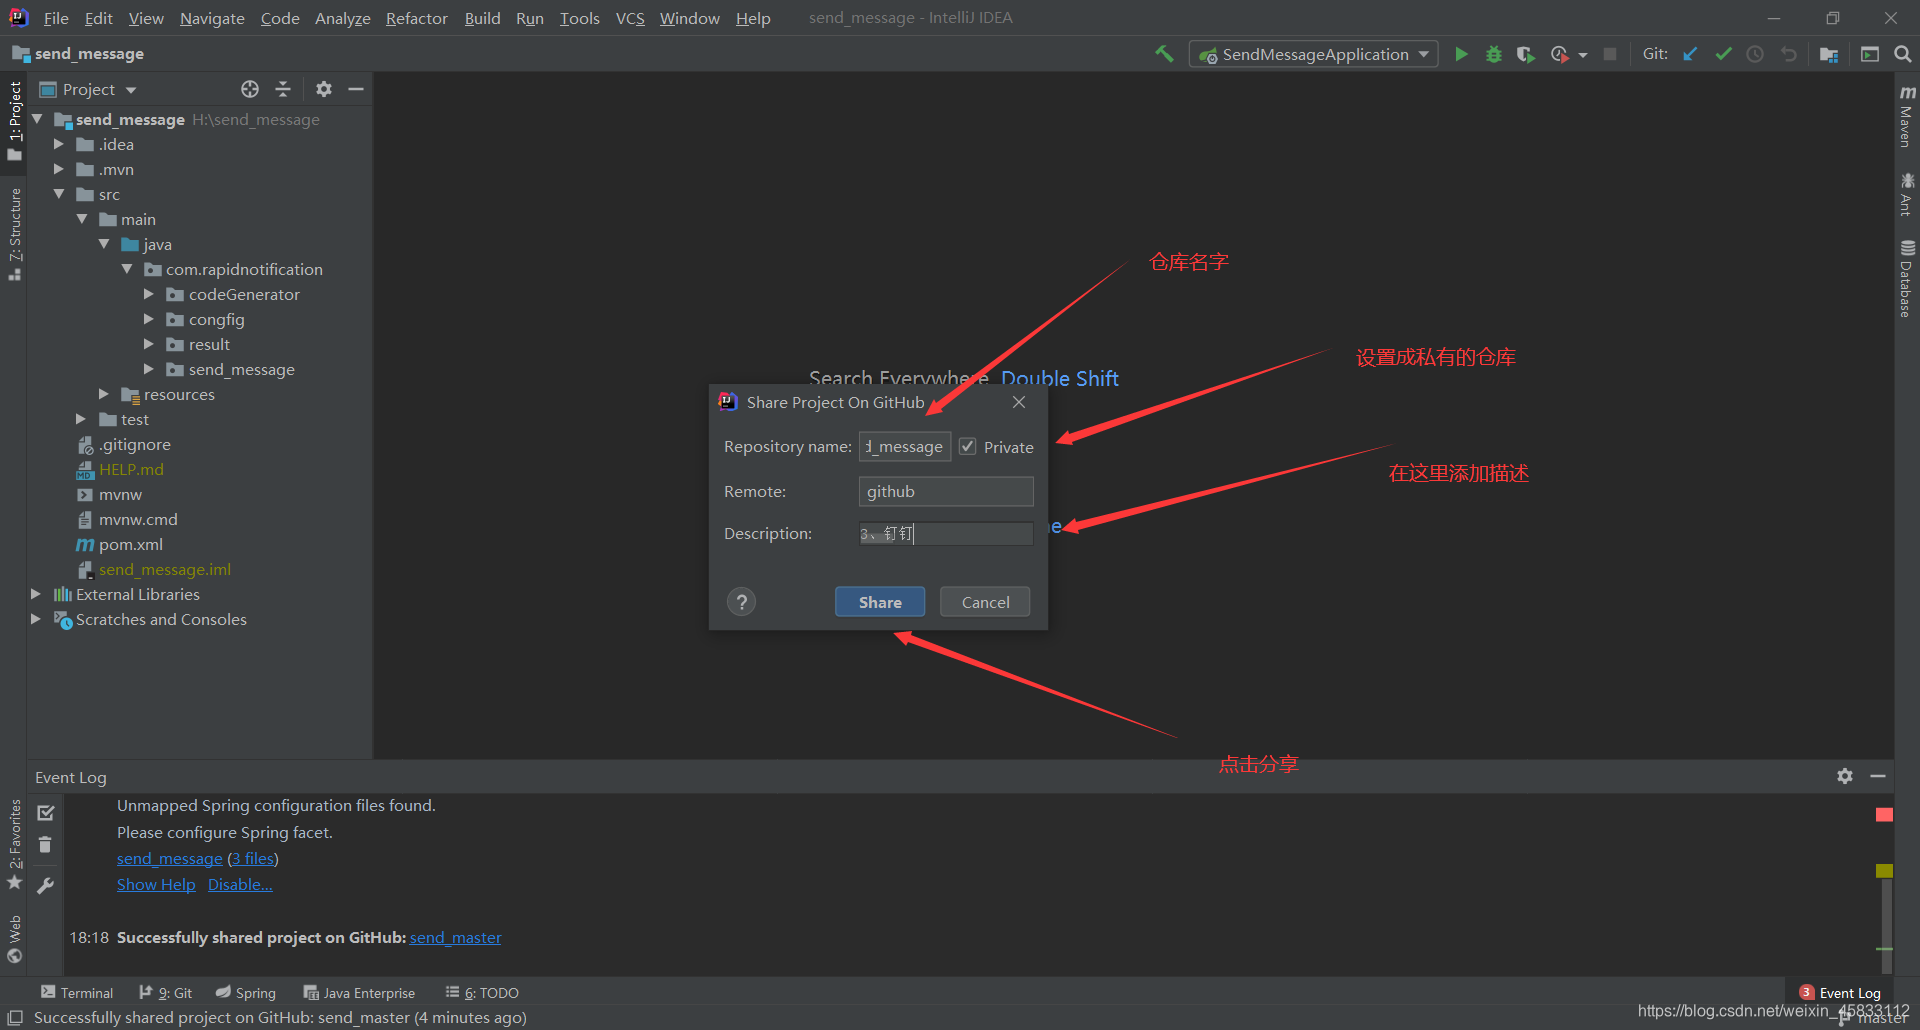Click Show Help link
The width and height of the screenshot is (1920, 1030).
click(156, 884)
